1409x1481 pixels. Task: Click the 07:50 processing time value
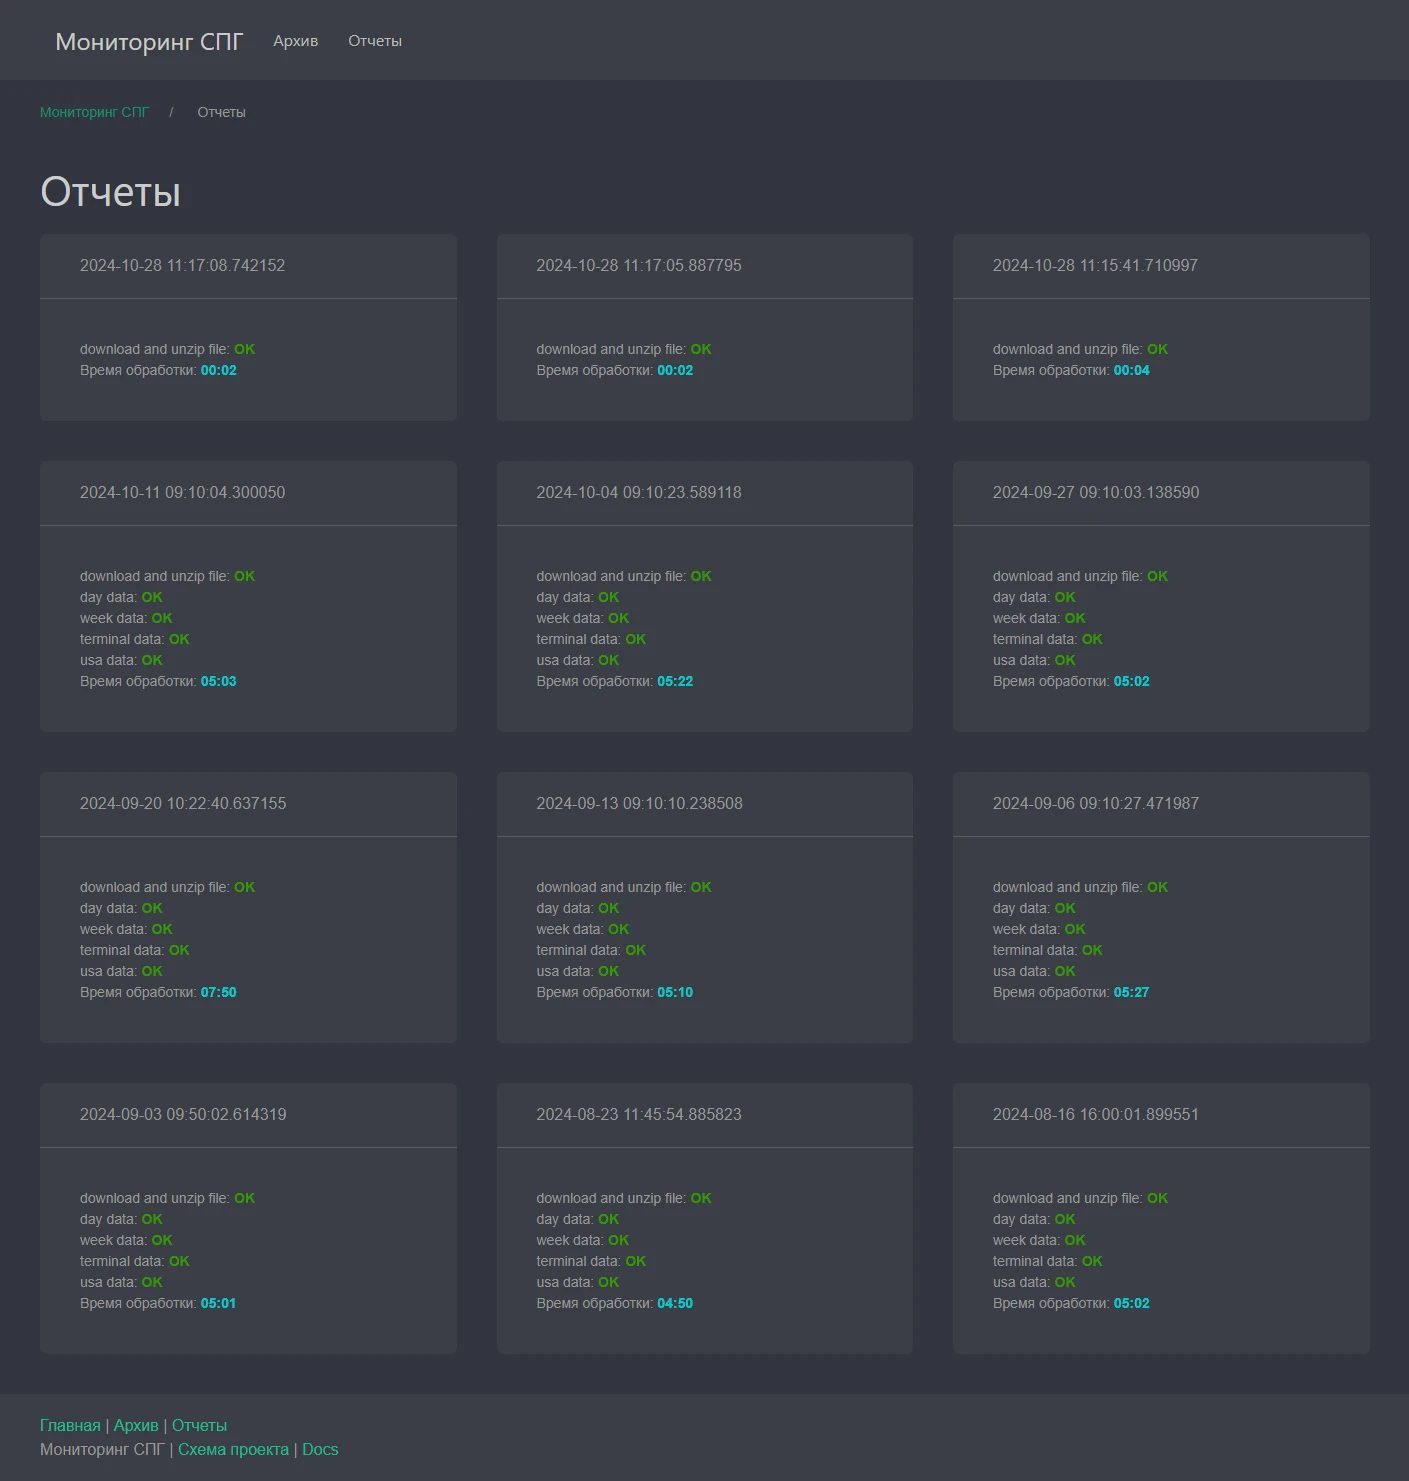[218, 992]
